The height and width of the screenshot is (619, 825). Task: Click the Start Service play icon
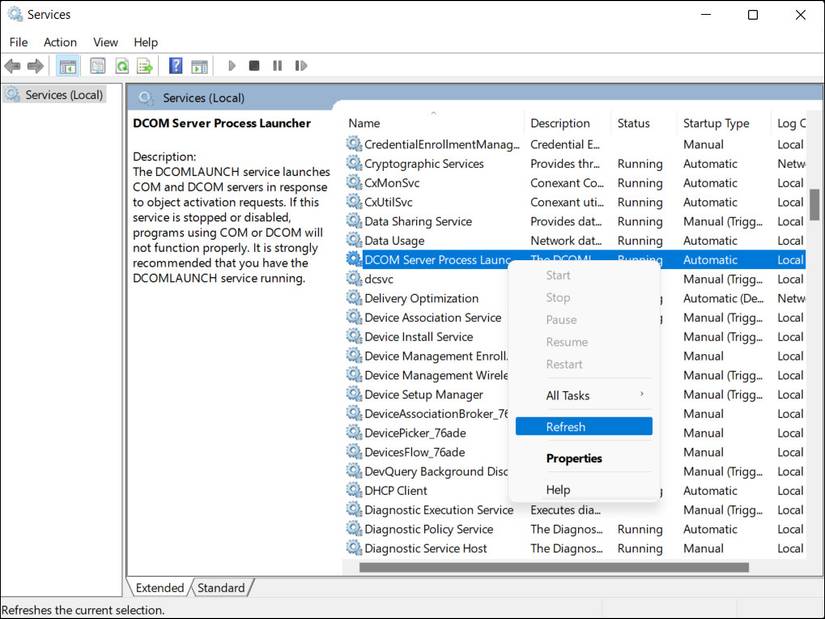pyautogui.click(x=232, y=66)
